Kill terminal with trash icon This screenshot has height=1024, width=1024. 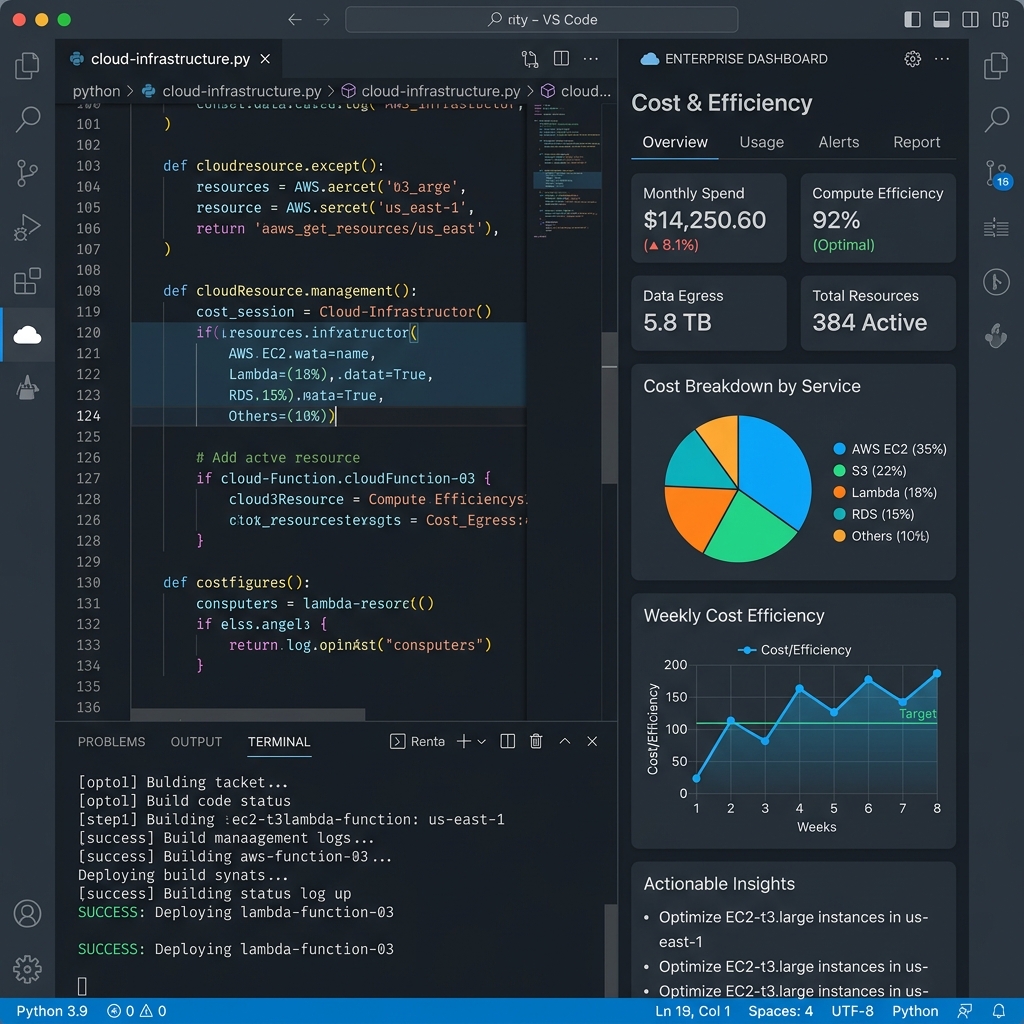point(536,741)
